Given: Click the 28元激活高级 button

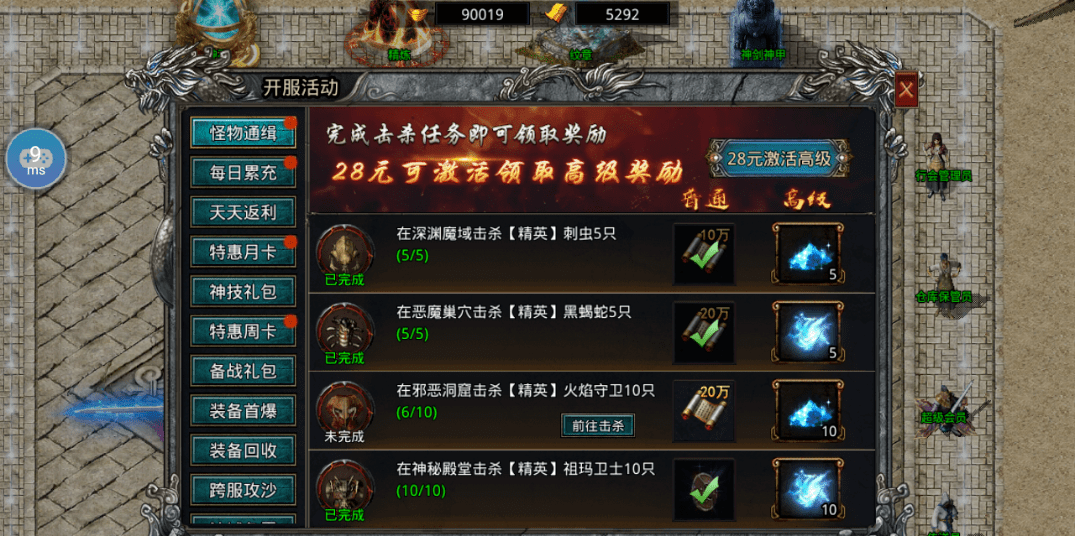Looking at the screenshot, I should (x=780, y=158).
